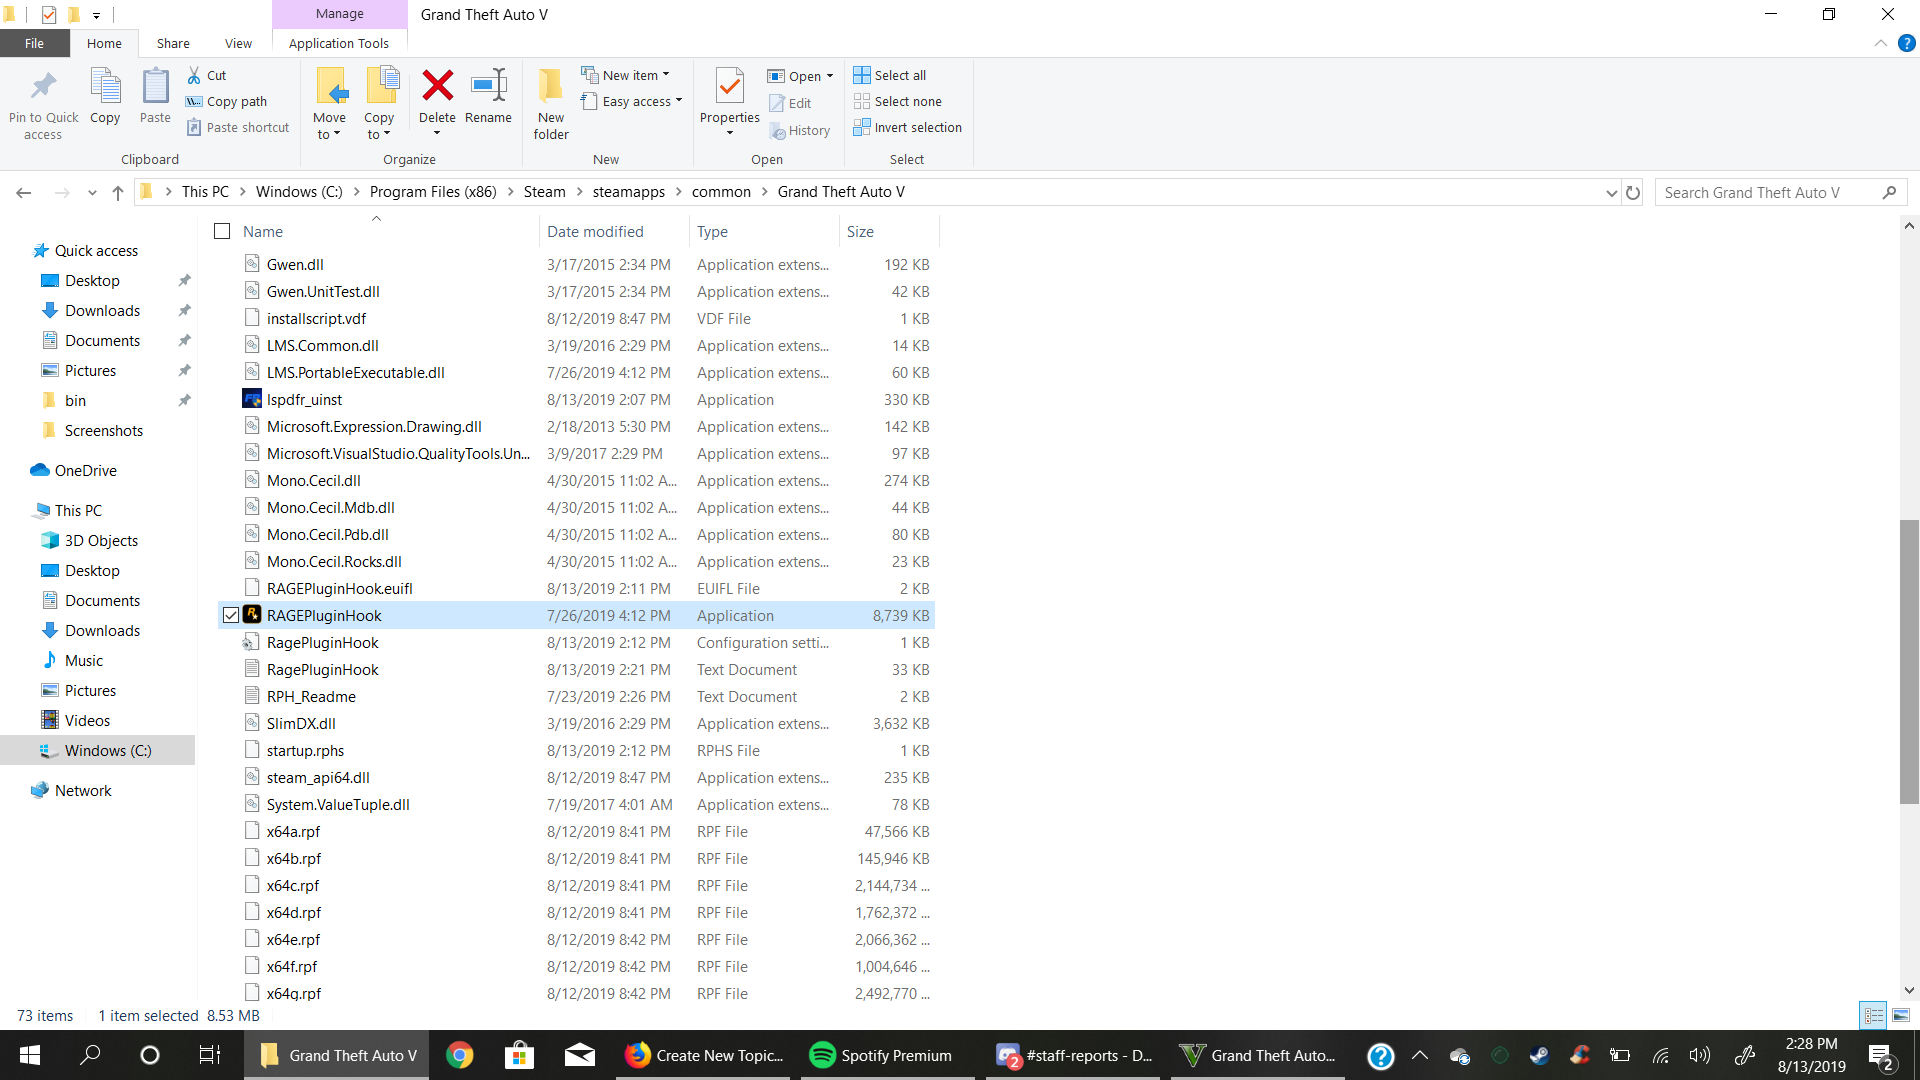Click steamapps in the address breadcrumb
Screen dimensions: 1920x1080
(628, 192)
